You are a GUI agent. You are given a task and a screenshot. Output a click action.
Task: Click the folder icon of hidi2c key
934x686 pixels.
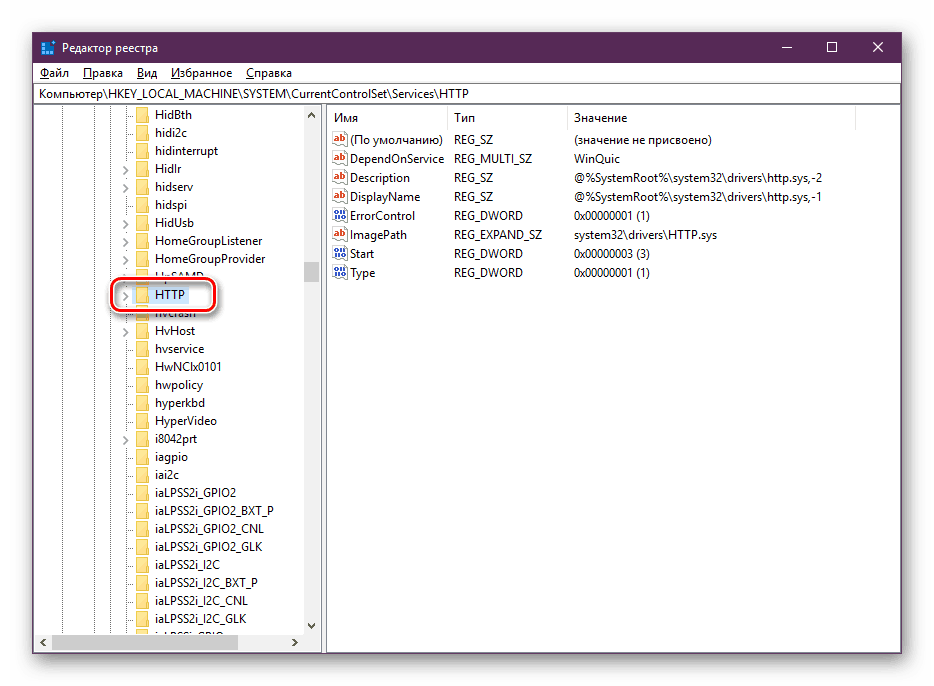(x=142, y=133)
